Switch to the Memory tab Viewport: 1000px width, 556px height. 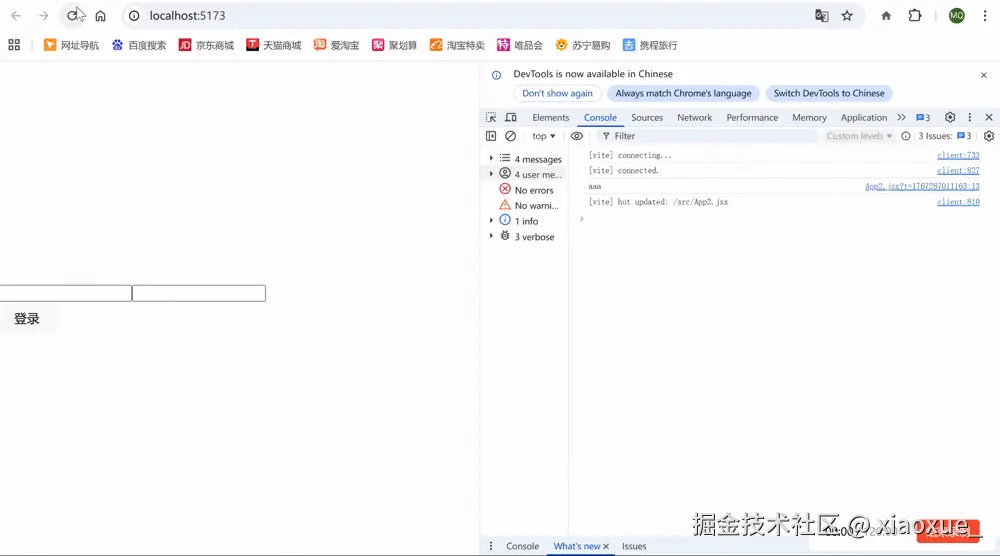(809, 117)
